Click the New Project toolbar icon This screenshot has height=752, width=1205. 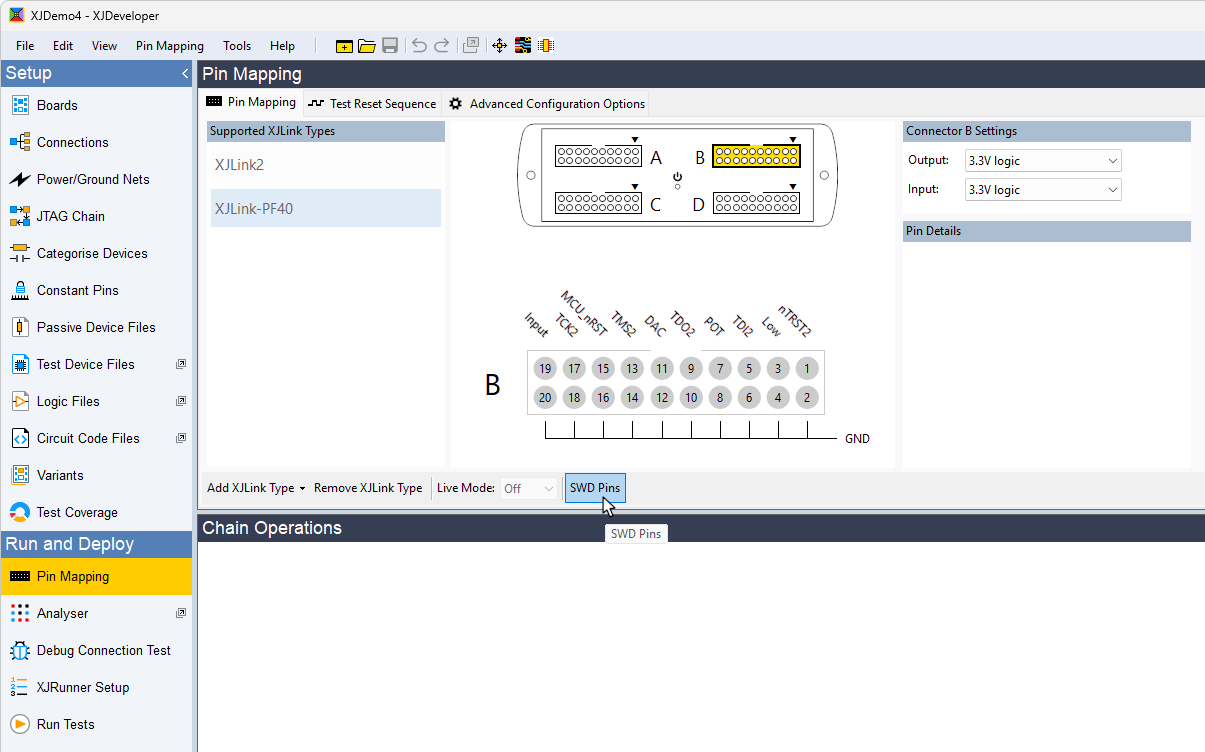(x=344, y=46)
